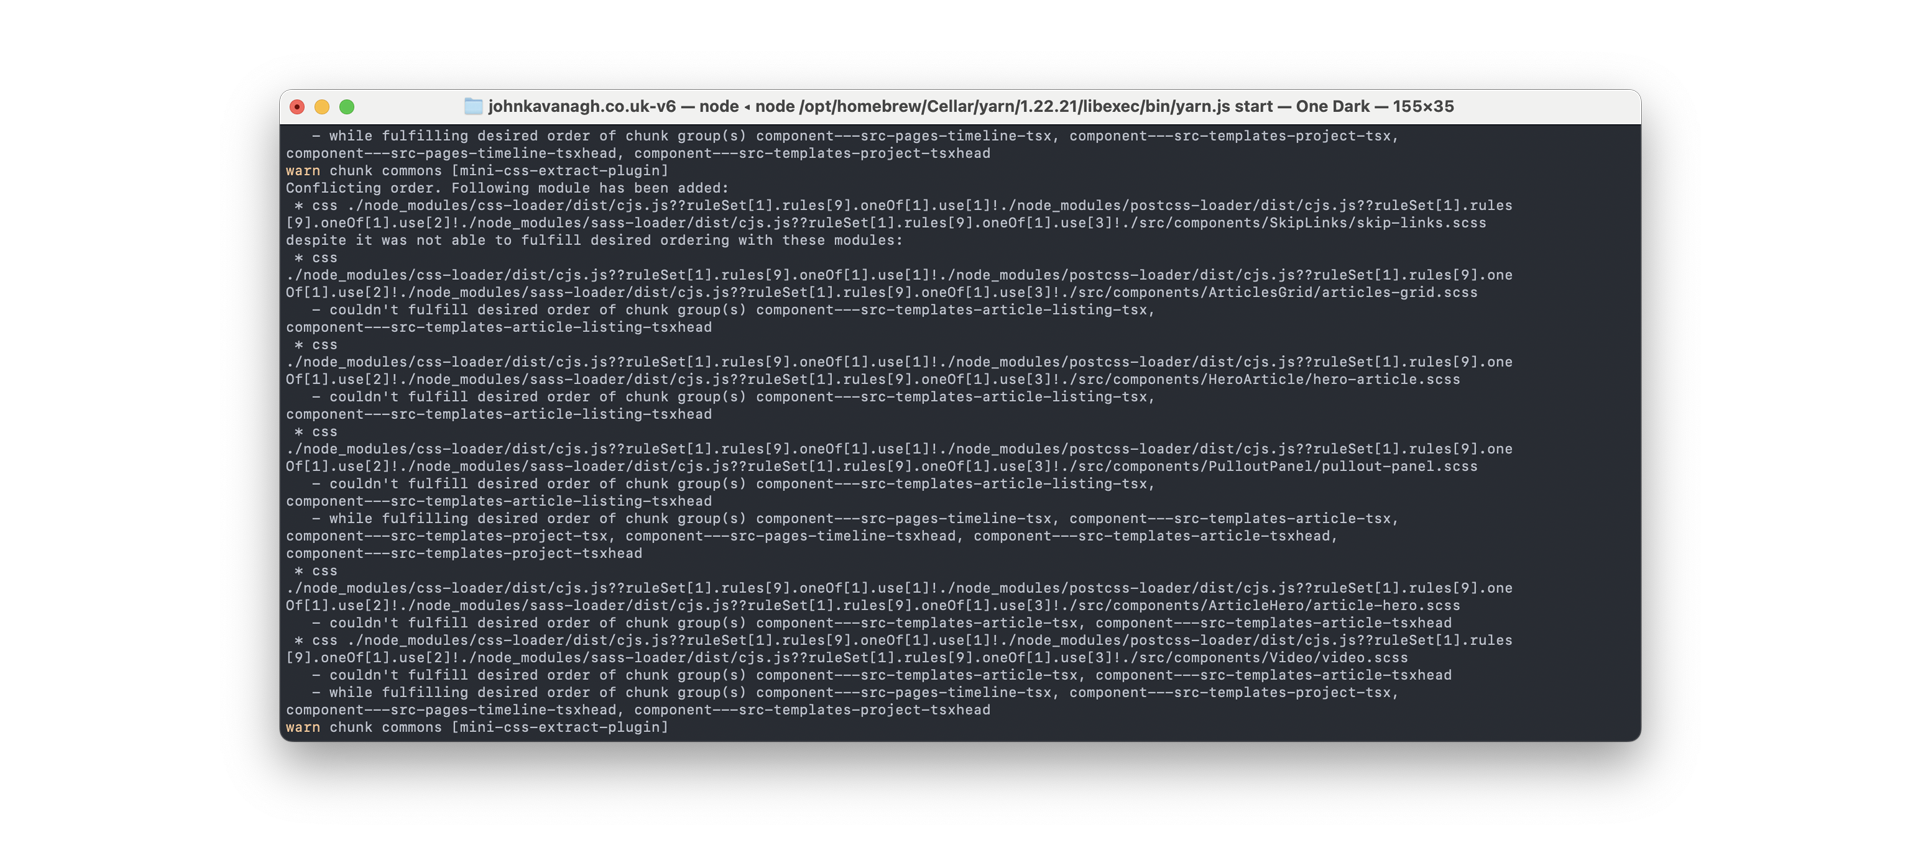
Task: Click the pullout-panel.scss file path
Action: (x=1269, y=467)
